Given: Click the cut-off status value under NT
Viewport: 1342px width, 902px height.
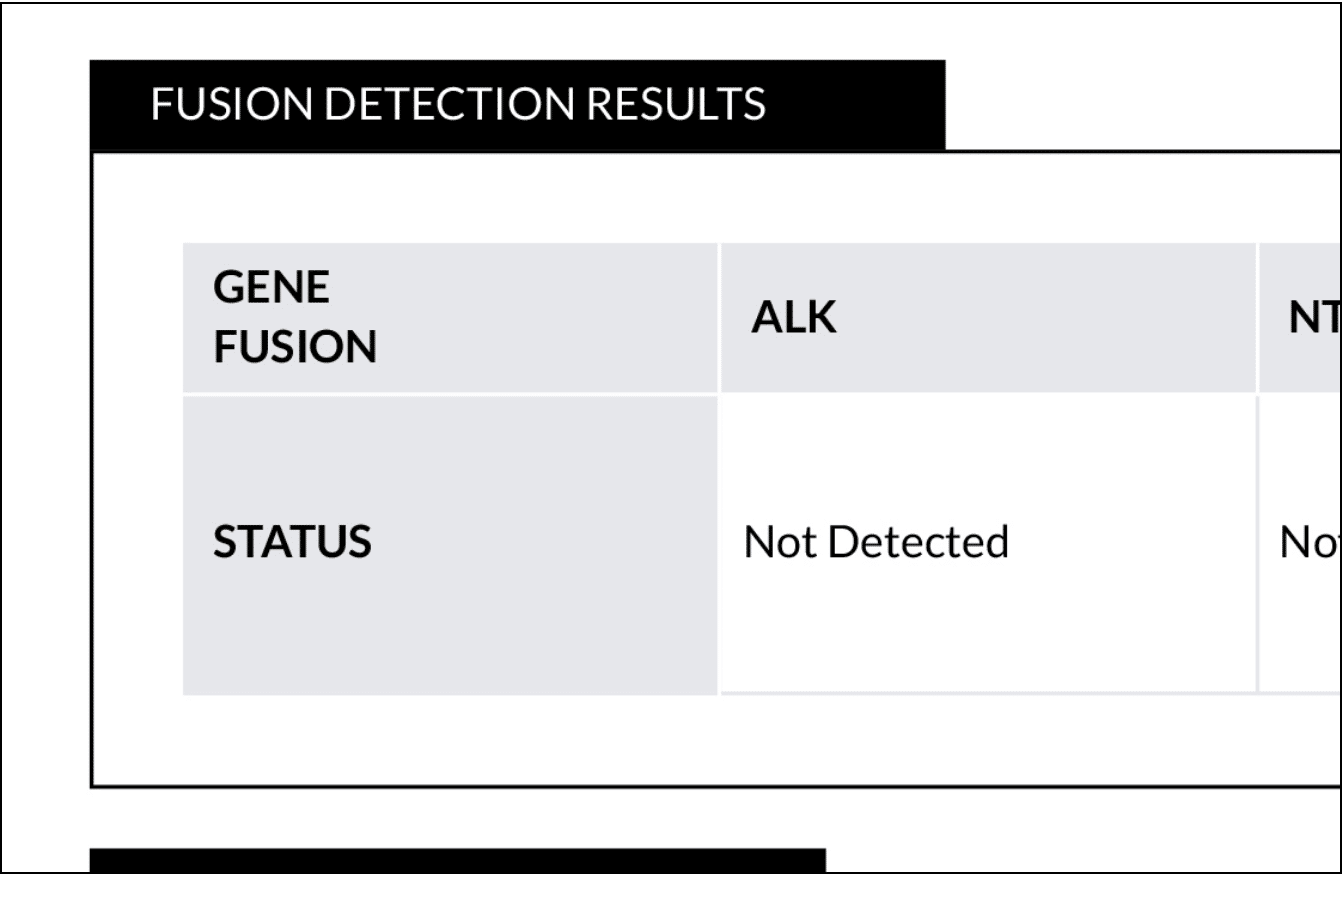Looking at the screenshot, I should coord(1309,542).
